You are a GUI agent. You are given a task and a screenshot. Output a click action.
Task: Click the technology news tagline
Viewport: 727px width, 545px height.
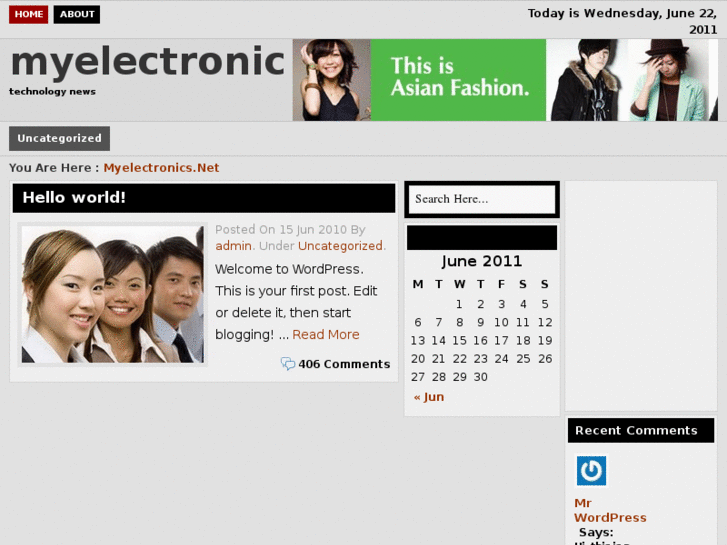[52, 91]
